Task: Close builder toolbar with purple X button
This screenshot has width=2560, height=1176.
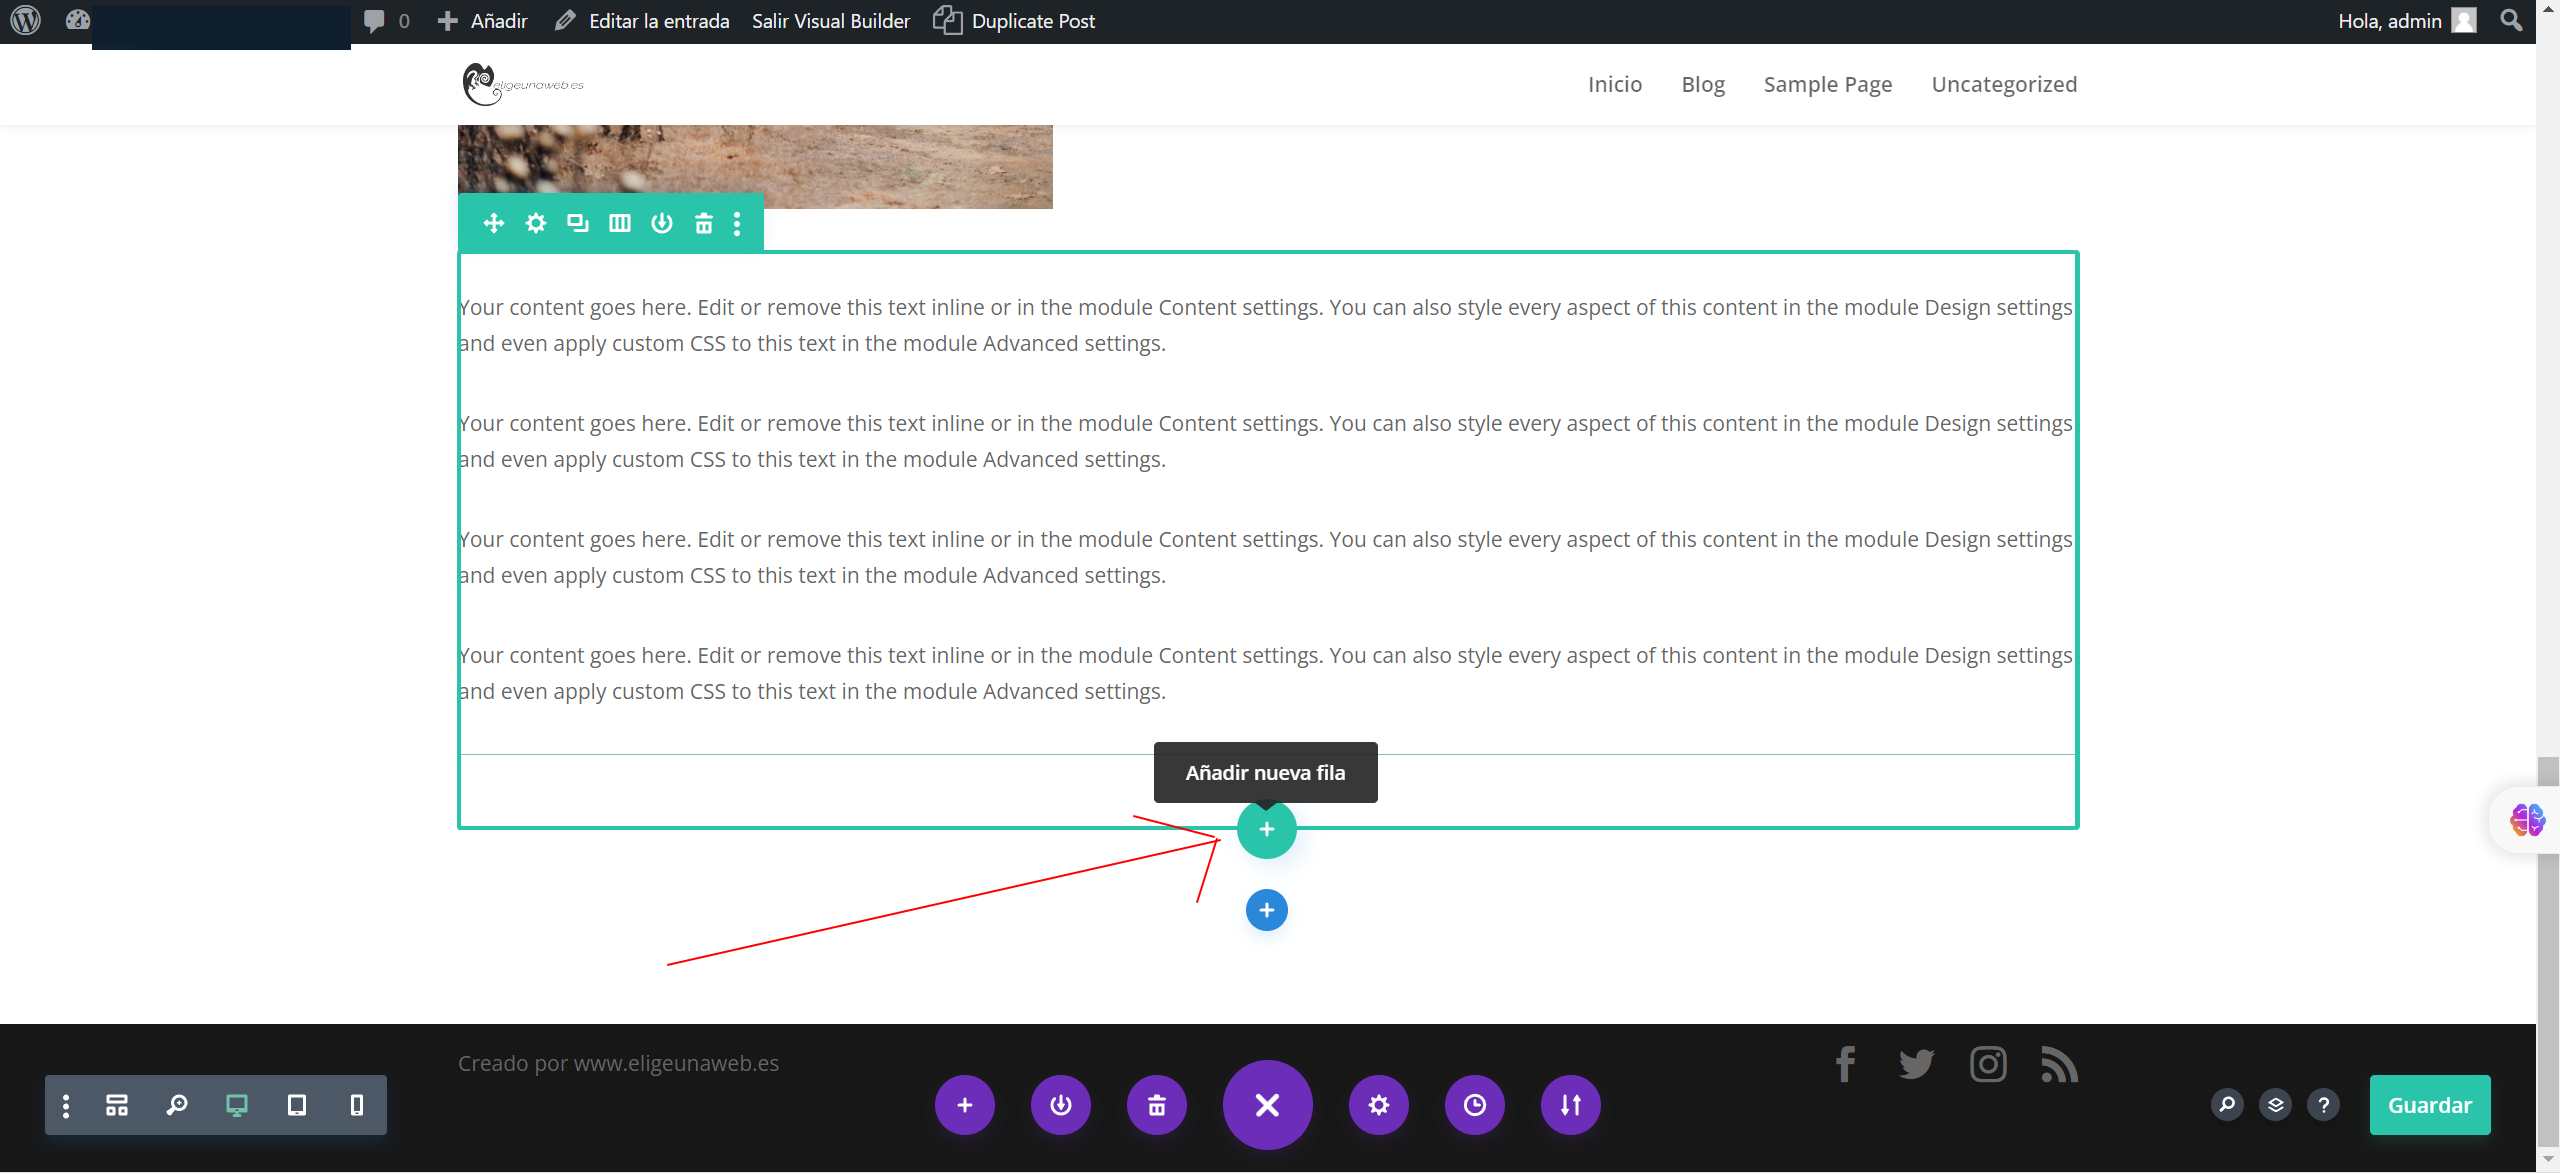Action: (x=1267, y=1105)
